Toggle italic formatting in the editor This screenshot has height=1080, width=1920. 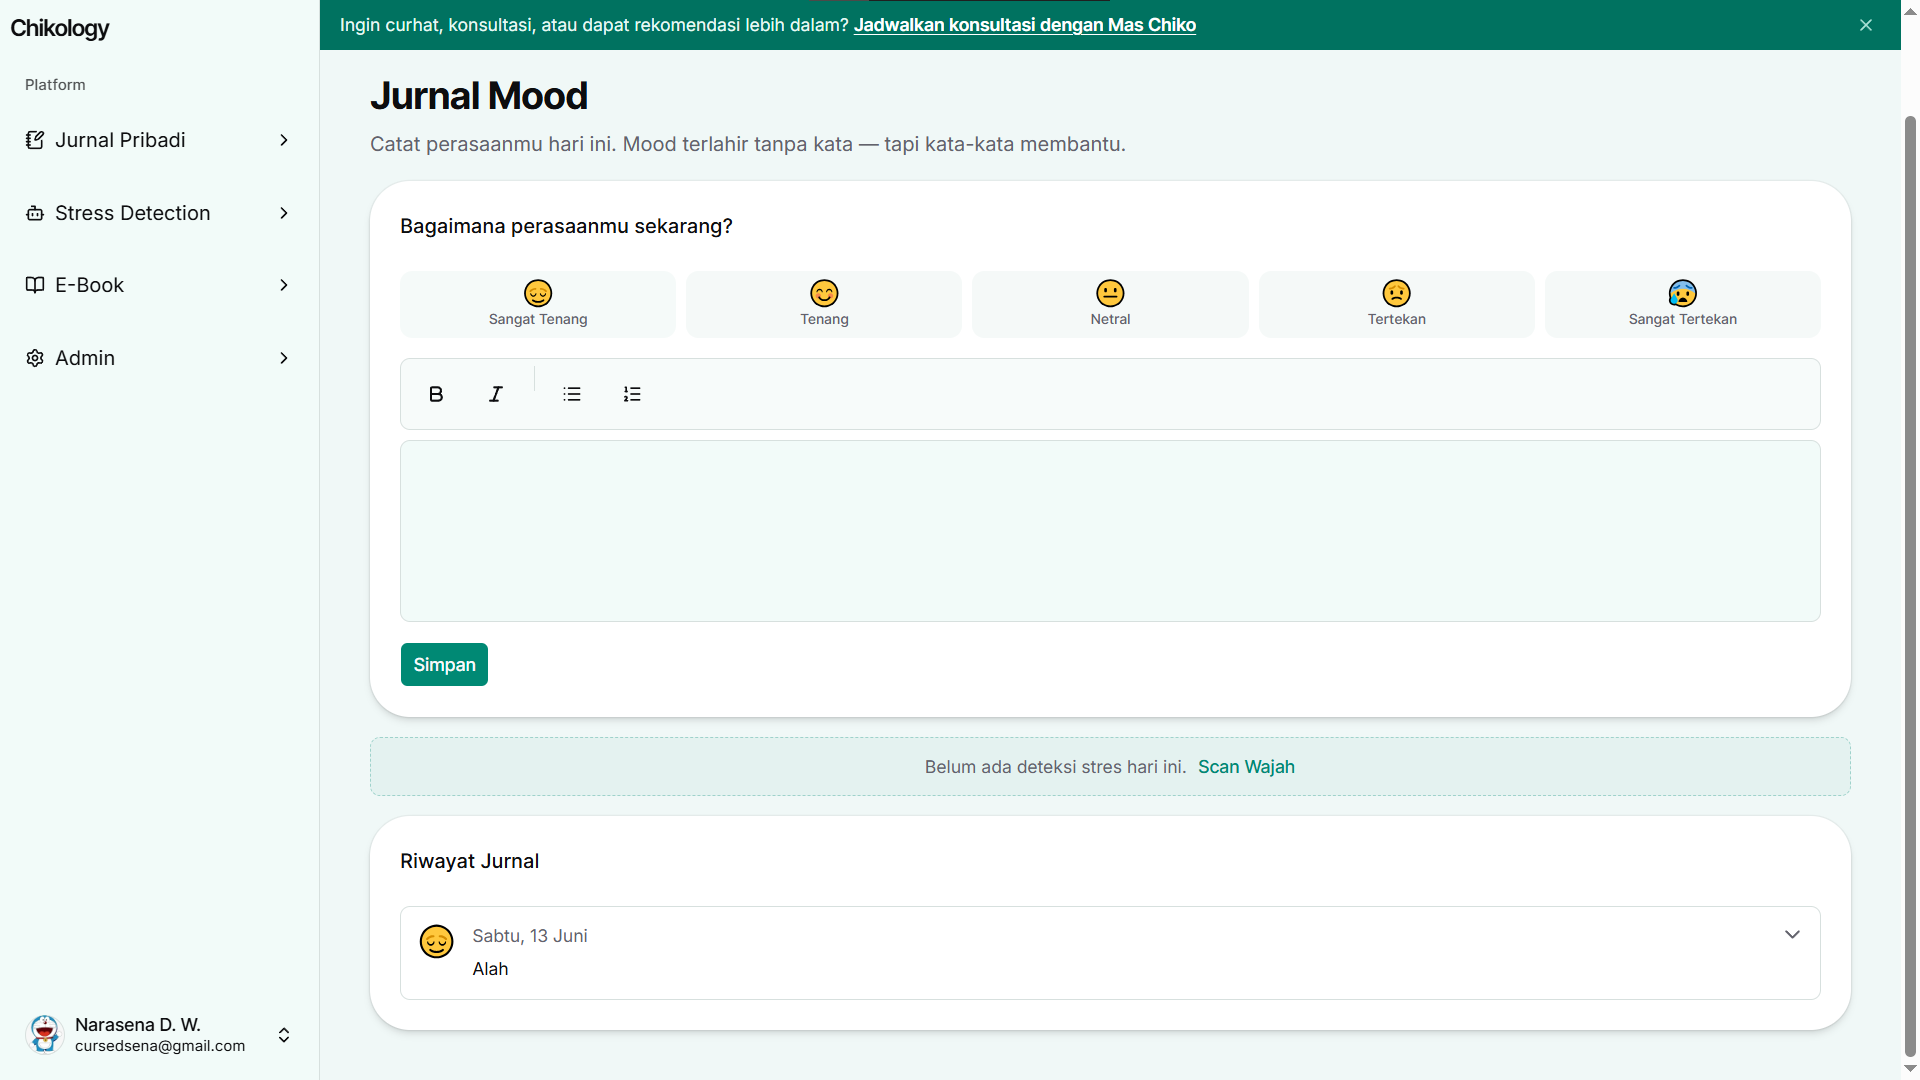click(496, 394)
